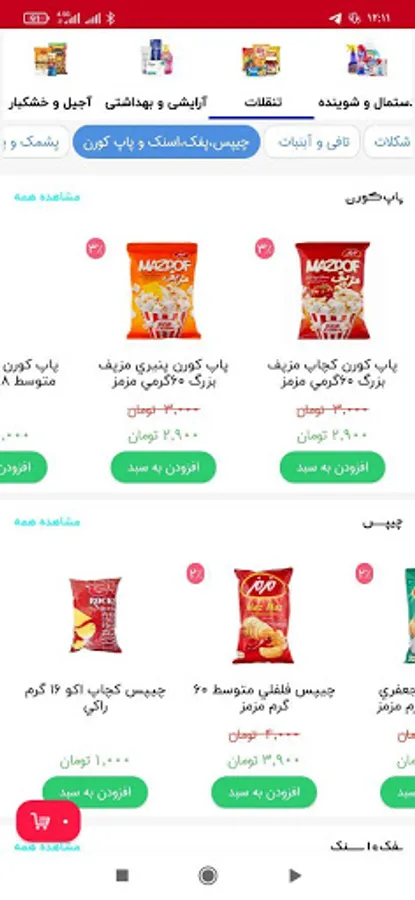Open the orange cheese popcorn product image
415x900 pixels.
click(x=163, y=290)
